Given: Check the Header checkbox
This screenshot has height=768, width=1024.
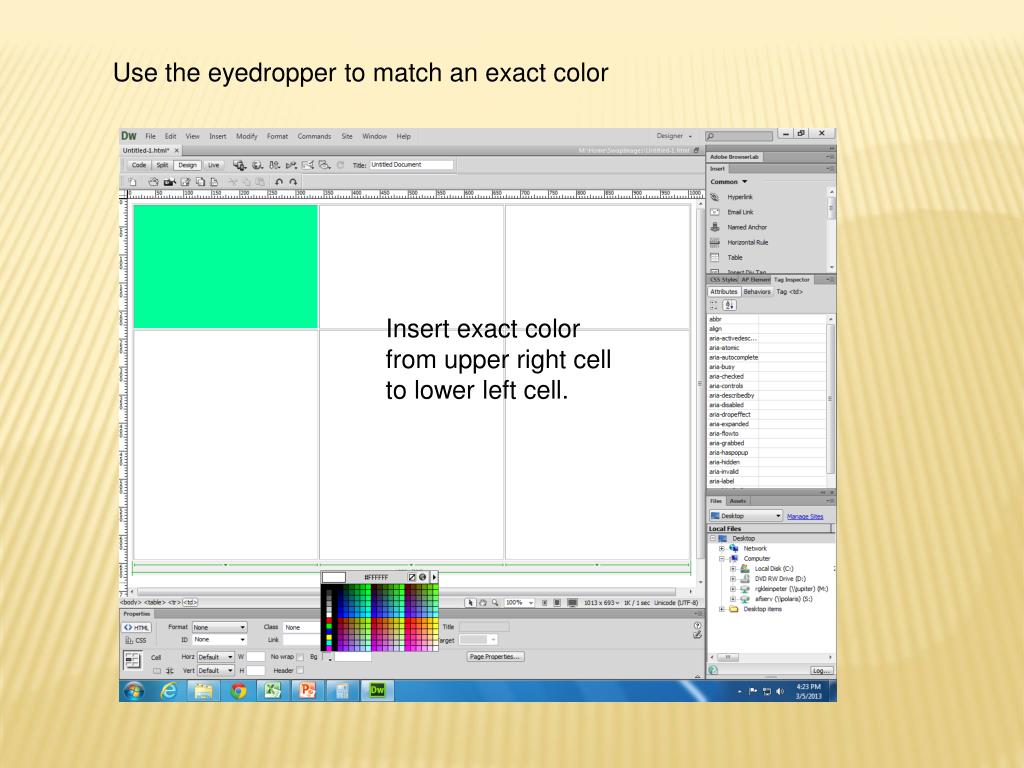Looking at the screenshot, I should click(299, 670).
